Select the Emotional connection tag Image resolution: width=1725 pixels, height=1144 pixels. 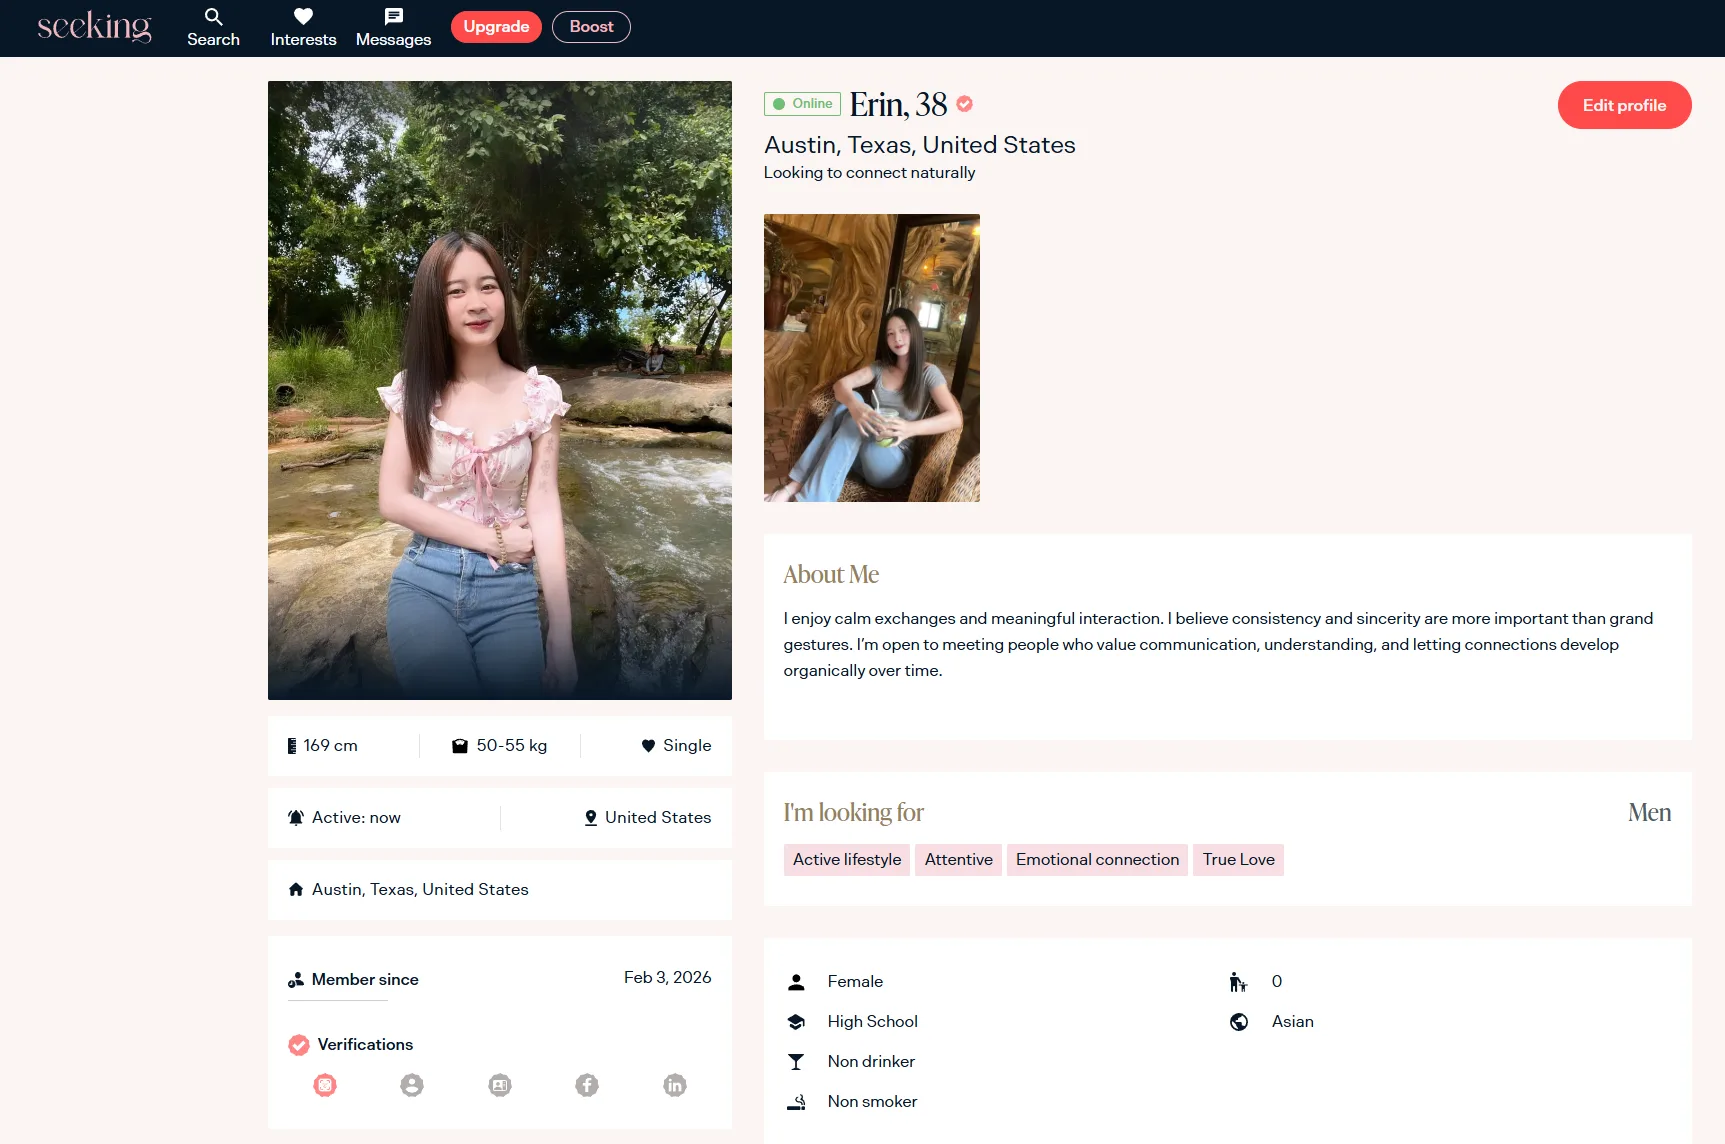tap(1097, 860)
